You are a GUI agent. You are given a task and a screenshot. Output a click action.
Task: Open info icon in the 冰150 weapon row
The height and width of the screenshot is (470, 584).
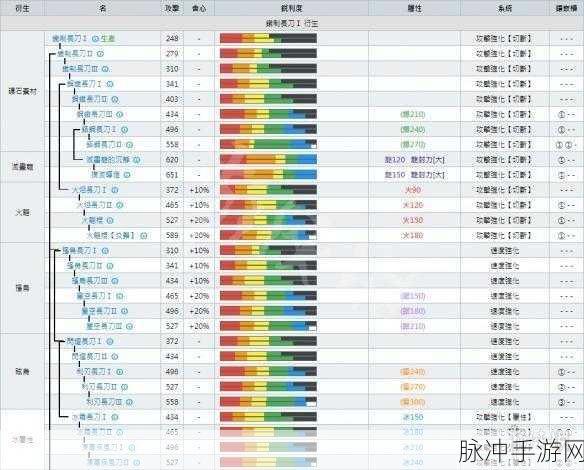pos(115,417)
